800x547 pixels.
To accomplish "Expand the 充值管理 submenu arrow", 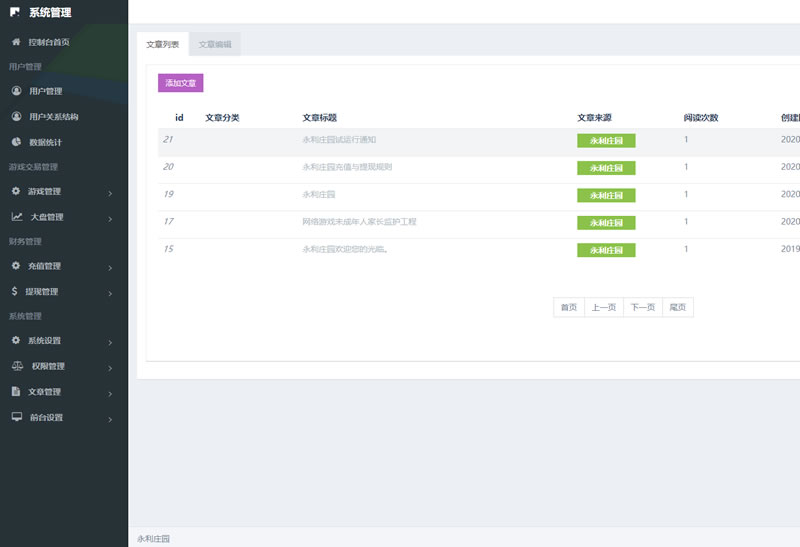I will (110, 268).
